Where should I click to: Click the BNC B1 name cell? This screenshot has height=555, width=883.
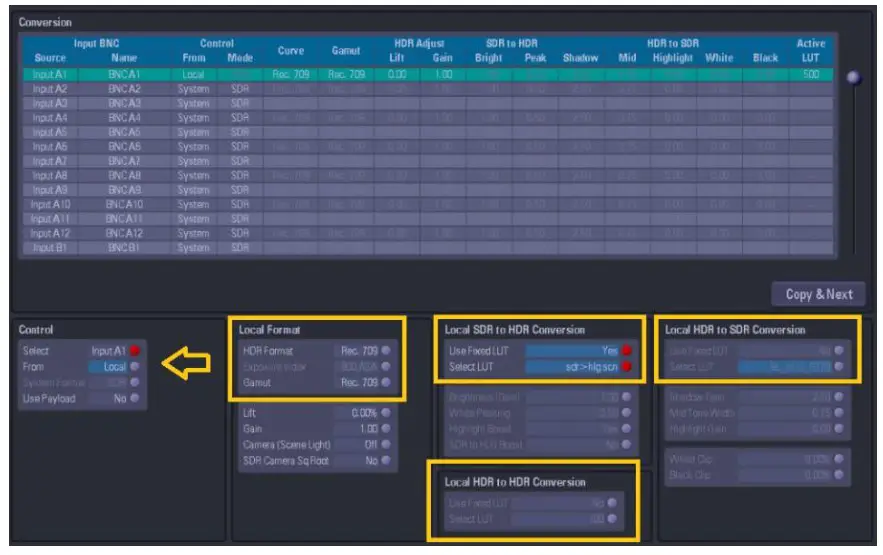coord(124,248)
